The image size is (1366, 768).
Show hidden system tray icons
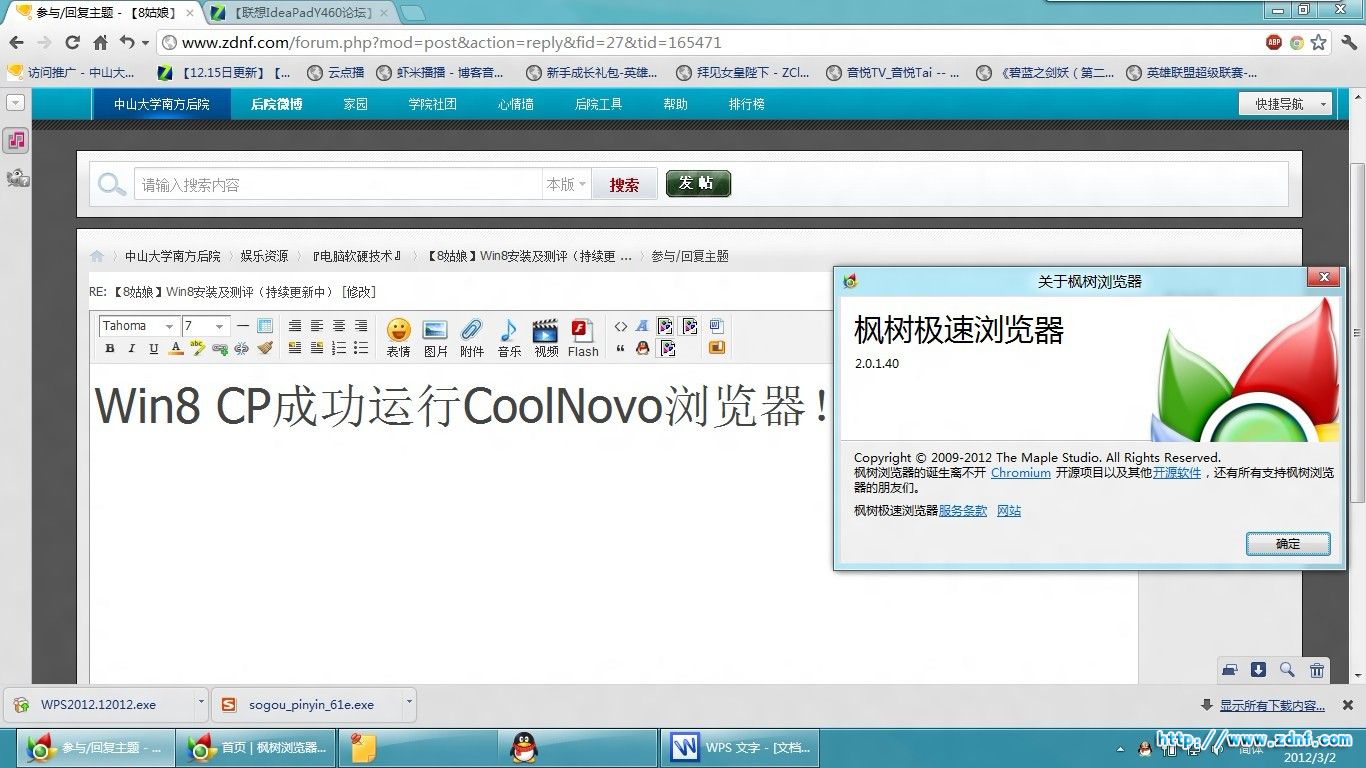pyautogui.click(x=1120, y=748)
